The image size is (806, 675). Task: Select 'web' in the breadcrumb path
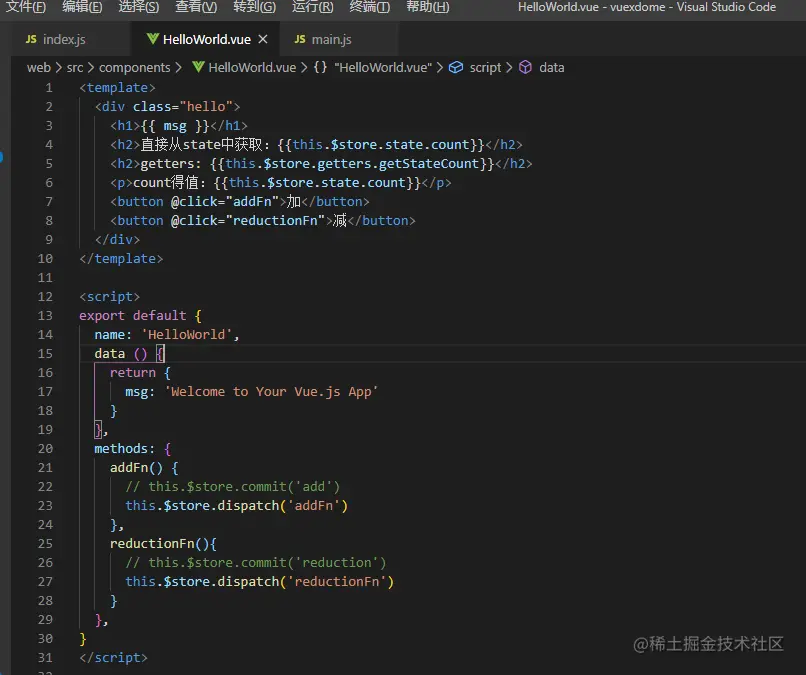[x=39, y=68]
